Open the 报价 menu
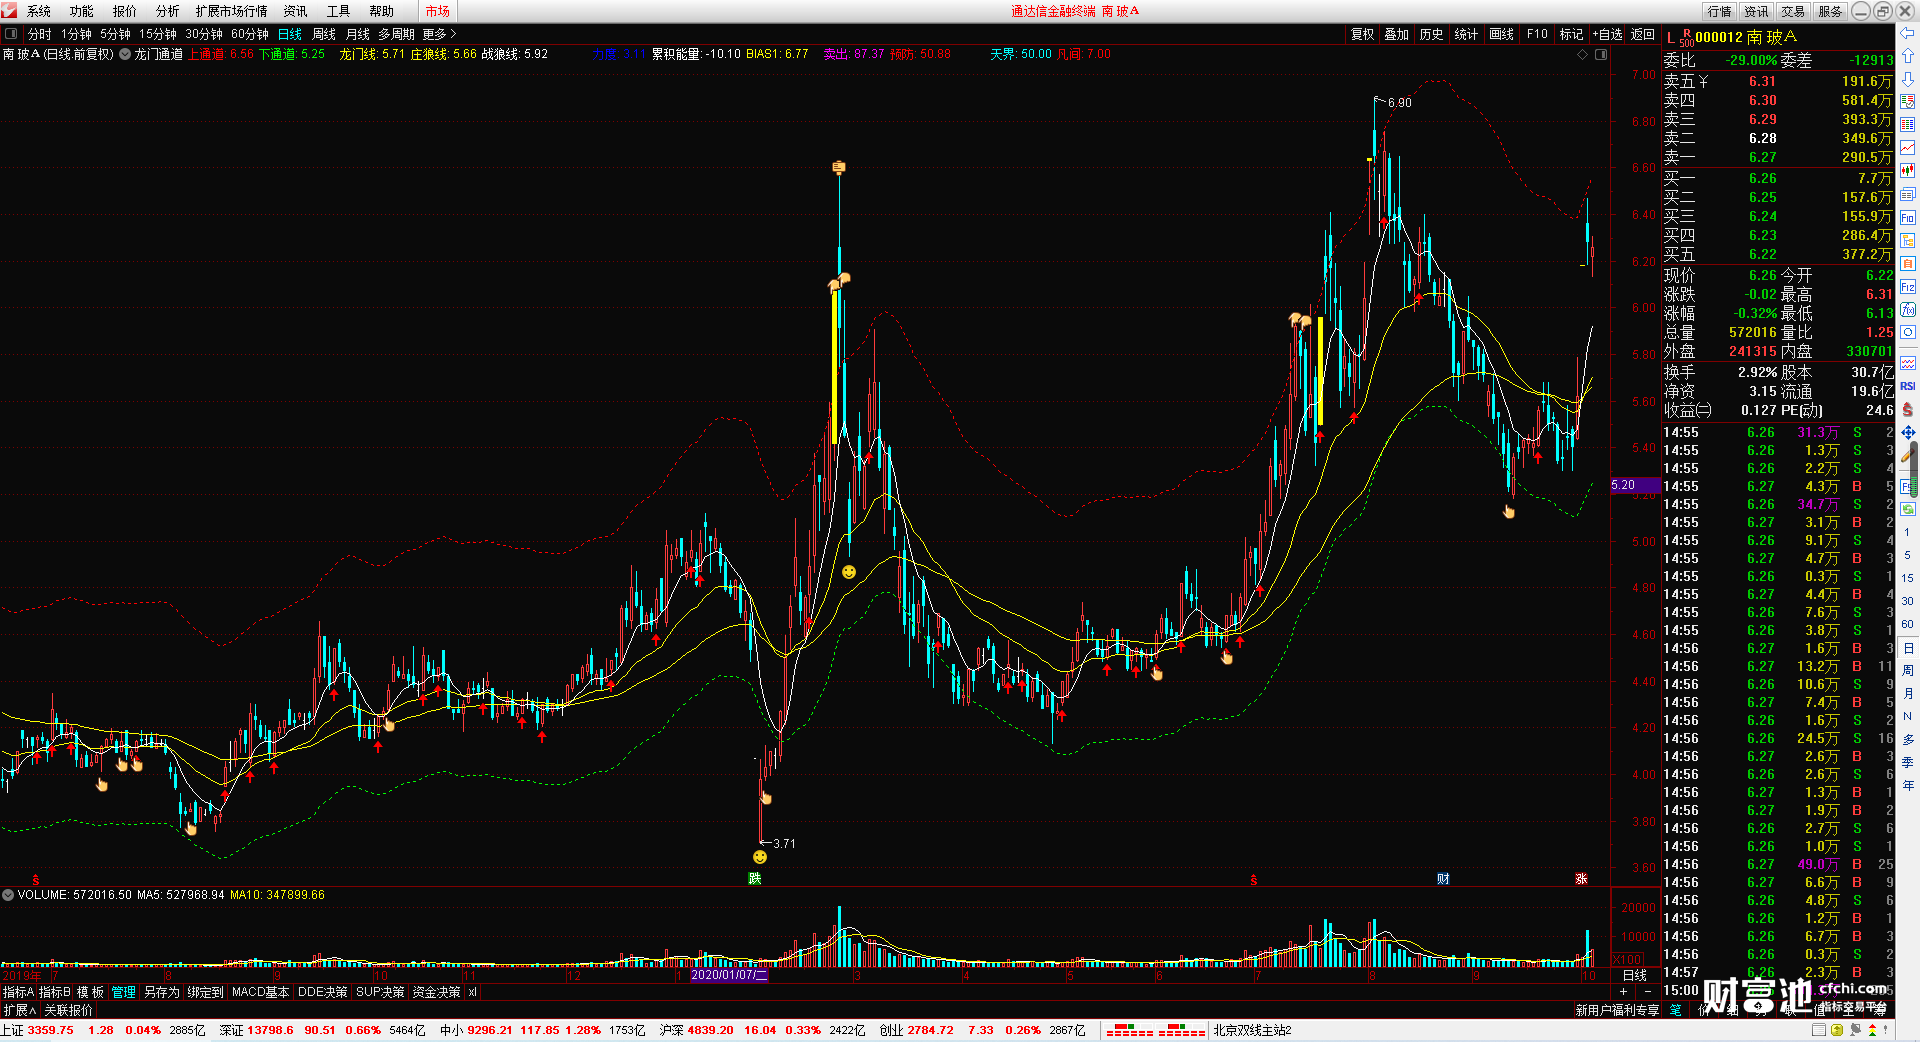This screenshot has width=1920, height=1042. click(x=125, y=11)
